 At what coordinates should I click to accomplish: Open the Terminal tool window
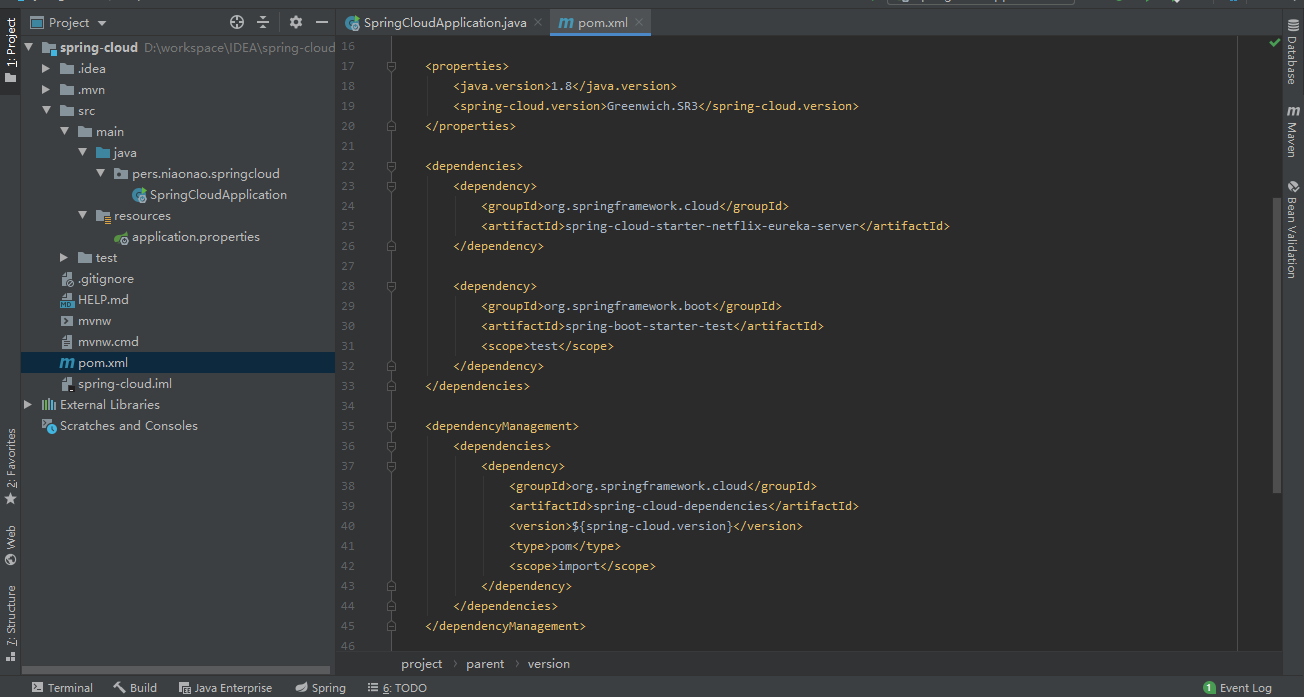pyautogui.click(x=62, y=687)
